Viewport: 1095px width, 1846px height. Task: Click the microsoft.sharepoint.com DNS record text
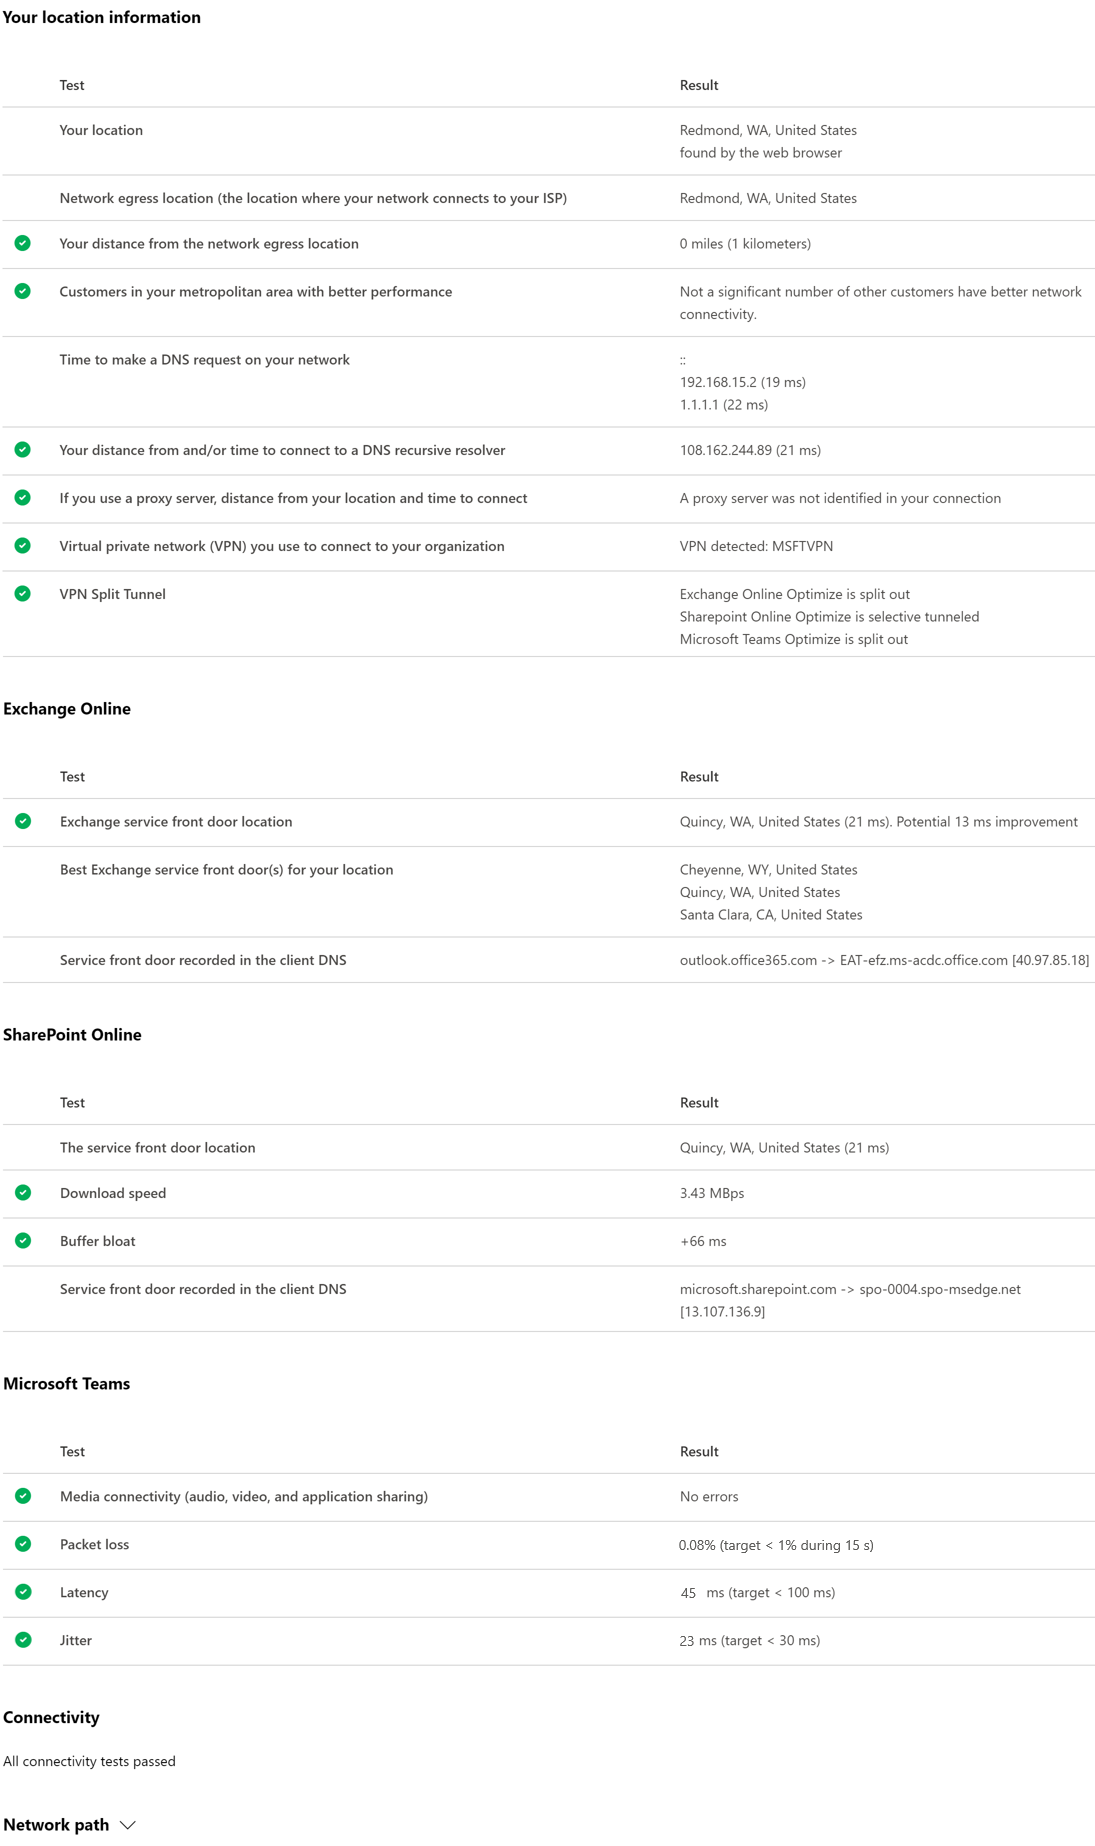850,1289
